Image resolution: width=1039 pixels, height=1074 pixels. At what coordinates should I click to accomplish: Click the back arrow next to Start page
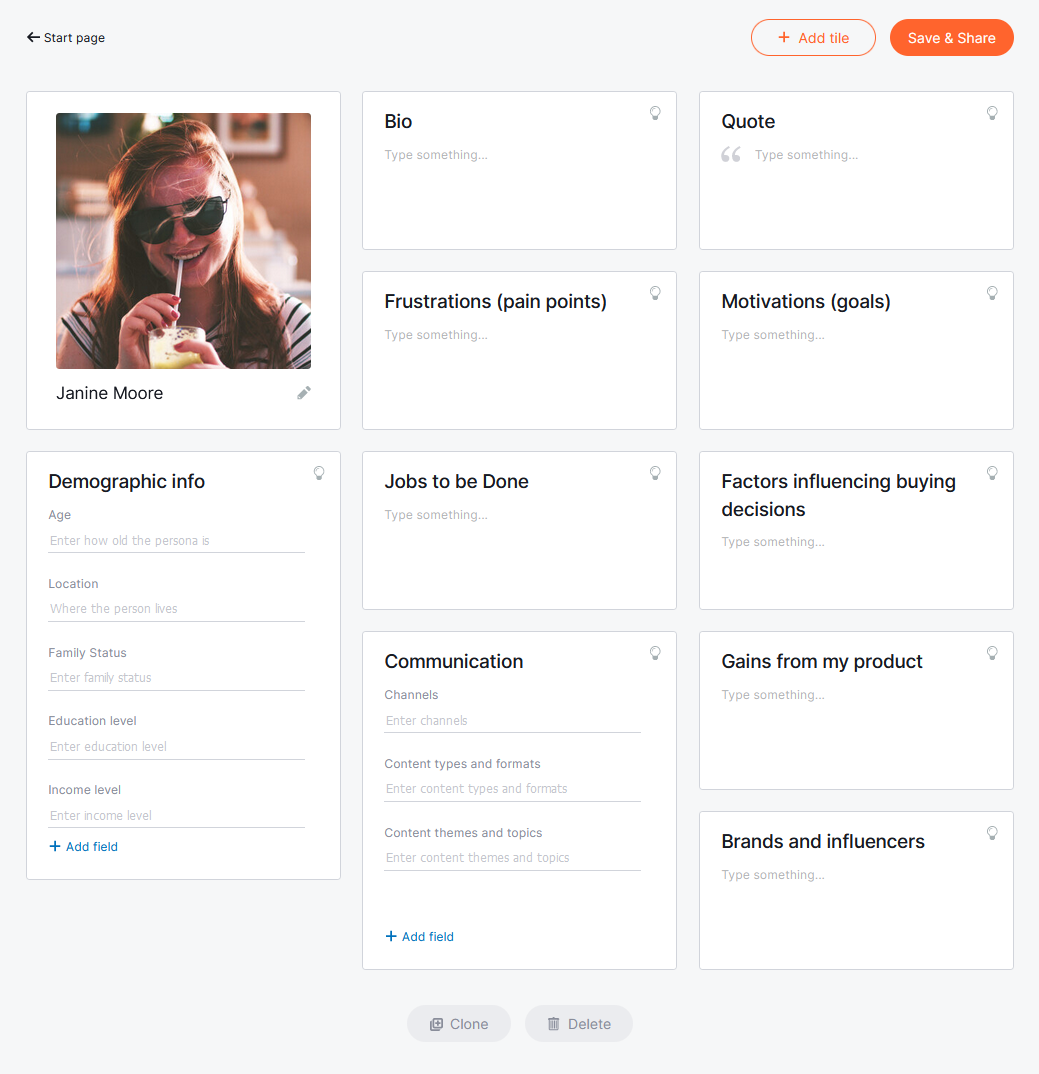pyautogui.click(x=31, y=37)
